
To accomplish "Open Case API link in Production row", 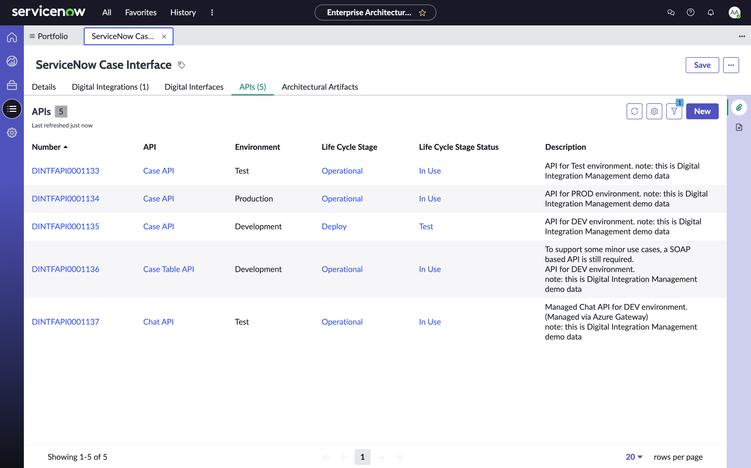I will [x=159, y=199].
